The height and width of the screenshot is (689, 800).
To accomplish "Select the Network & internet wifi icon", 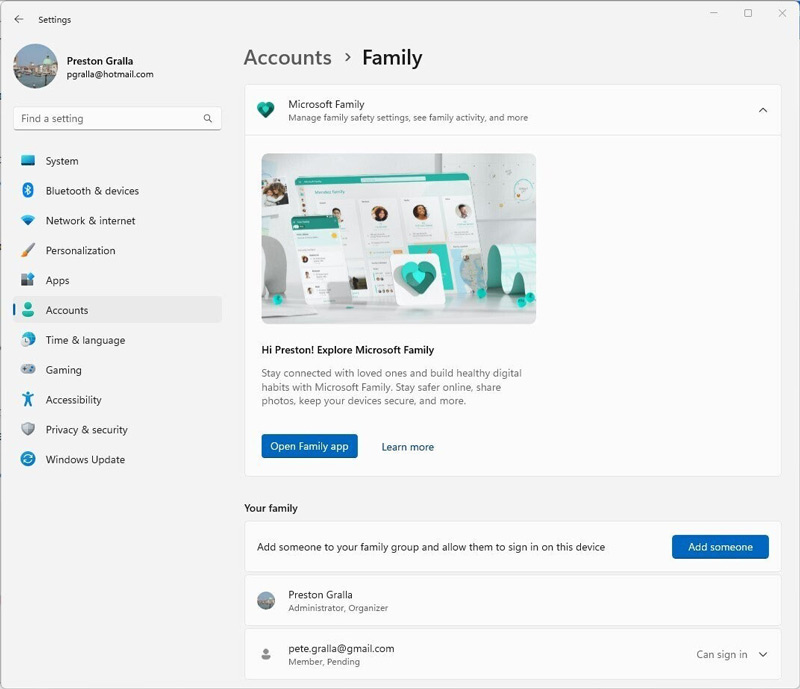I will click(28, 221).
